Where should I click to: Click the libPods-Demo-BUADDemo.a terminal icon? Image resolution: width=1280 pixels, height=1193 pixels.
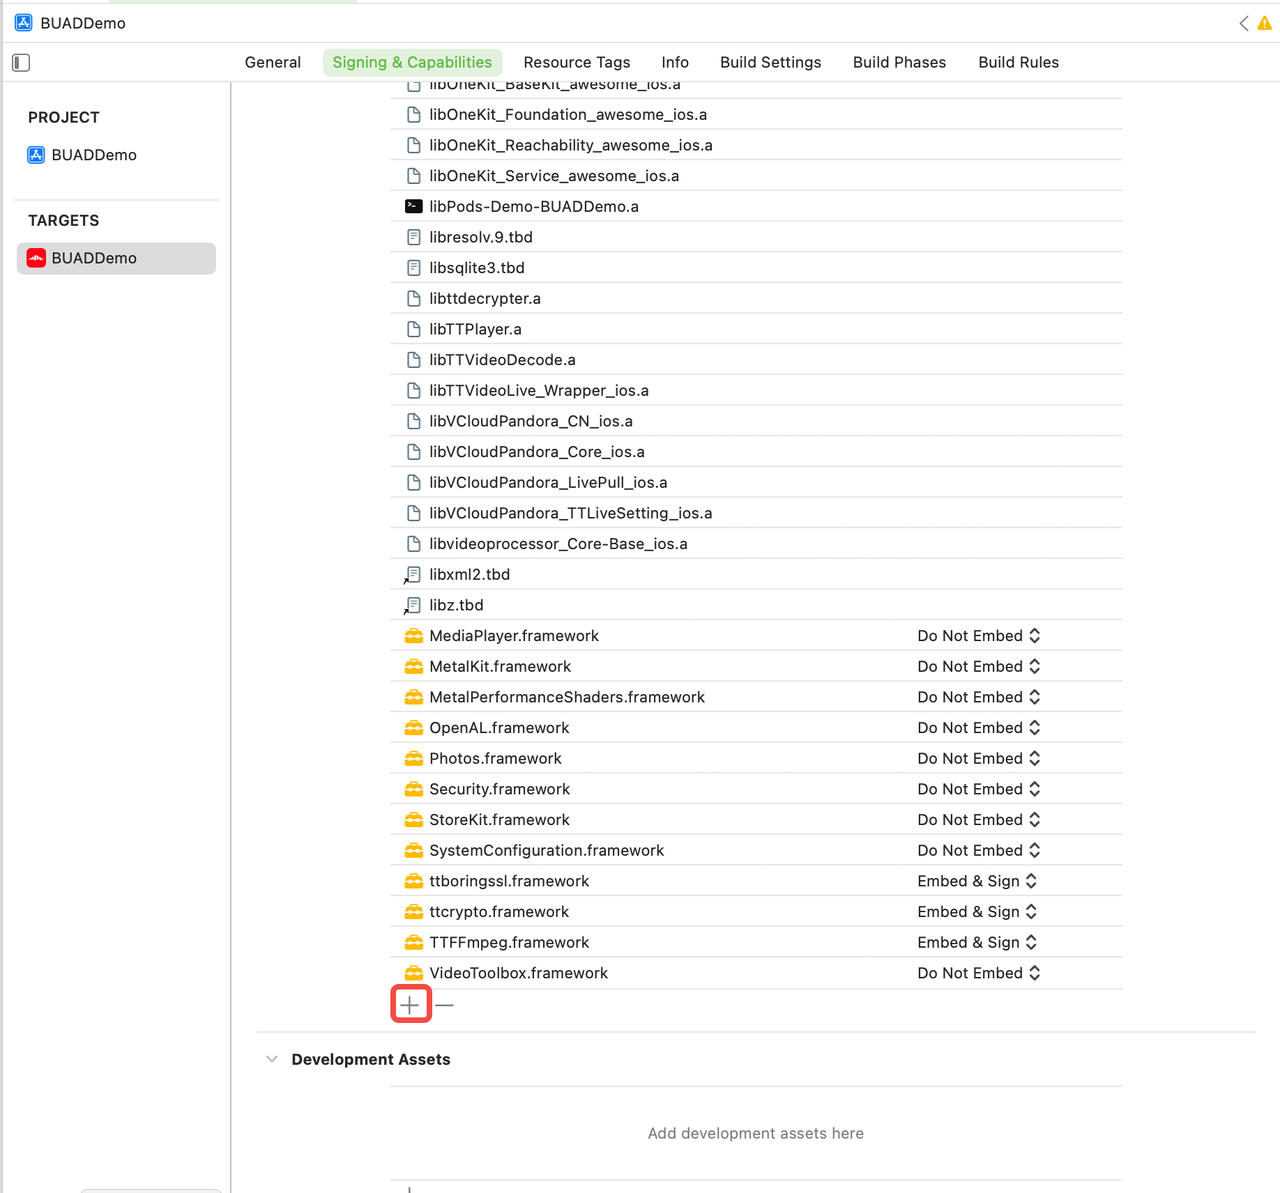pyautogui.click(x=413, y=206)
